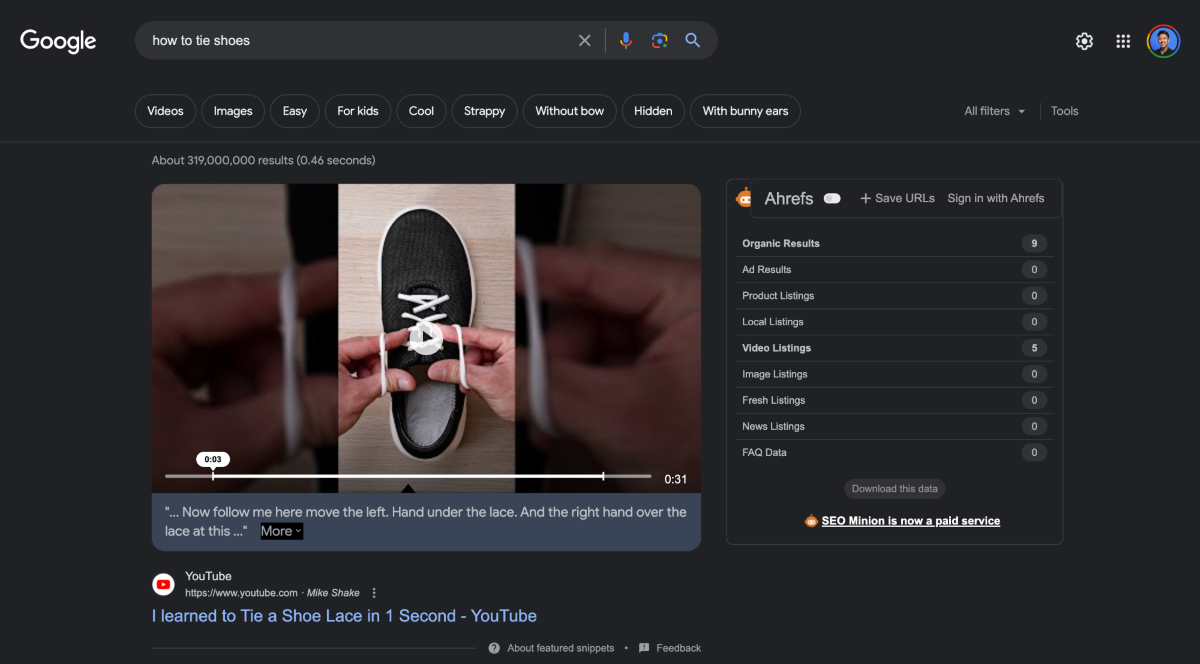This screenshot has height=664, width=1200.
Task: Click the Product Listings row
Action: click(894, 296)
